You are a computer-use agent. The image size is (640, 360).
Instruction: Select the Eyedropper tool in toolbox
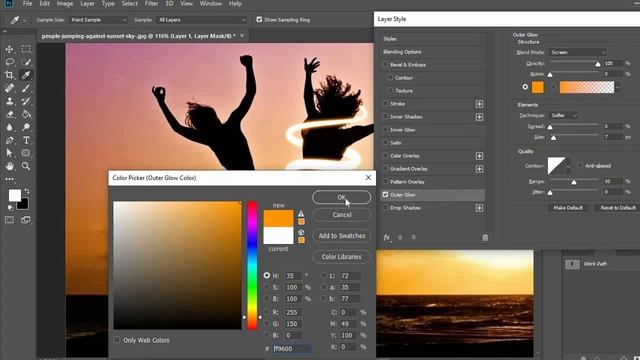26,75
